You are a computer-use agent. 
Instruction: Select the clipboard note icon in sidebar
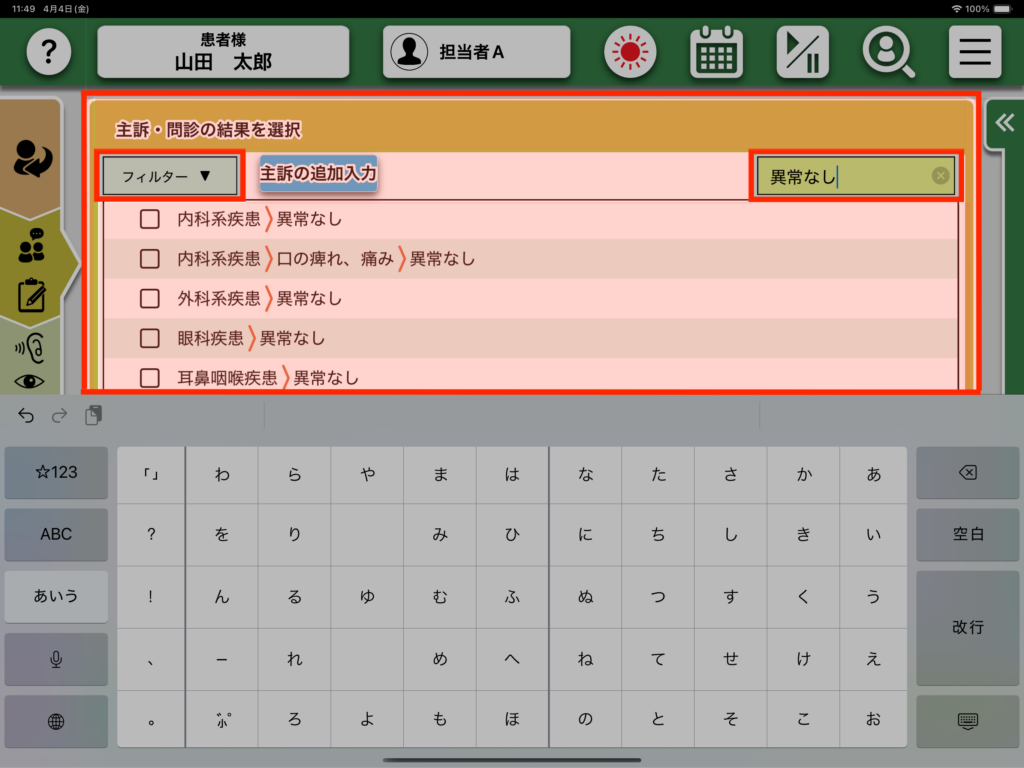(x=32, y=296)
